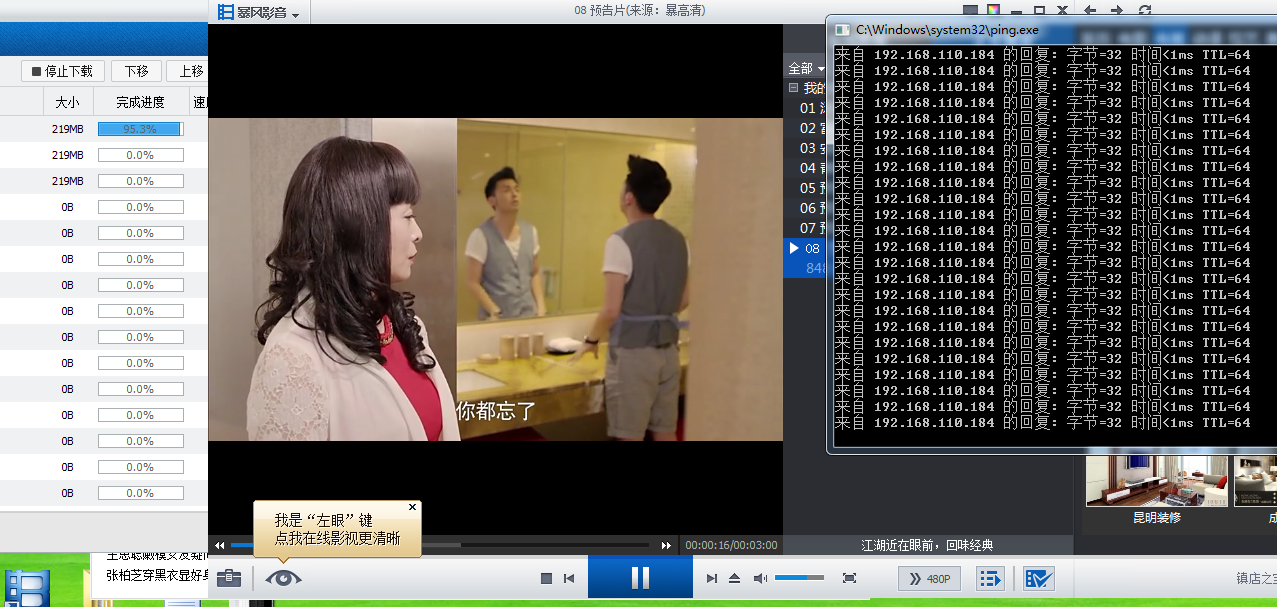Image resolution: width=1277 pixels, height=607 pixels.
Task: Open the 昆明装修 ad thumbnail
Action: point(1156,483)
